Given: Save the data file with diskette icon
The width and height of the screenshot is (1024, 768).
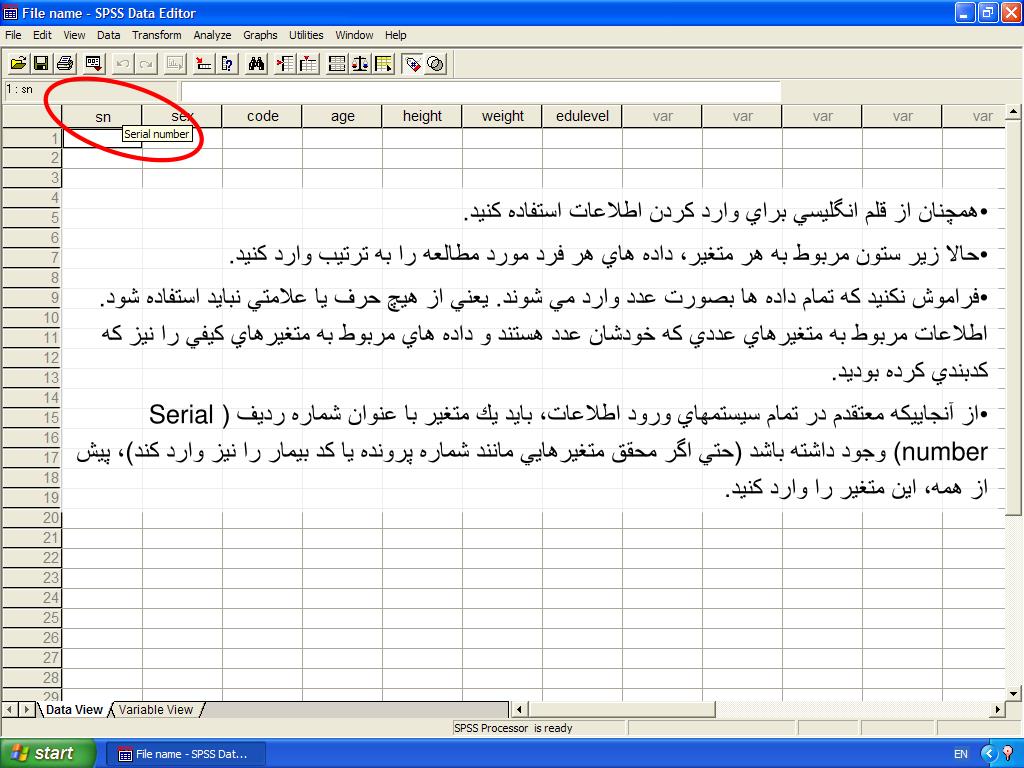Looking at the screenshot, I should (x=40, y=63).
